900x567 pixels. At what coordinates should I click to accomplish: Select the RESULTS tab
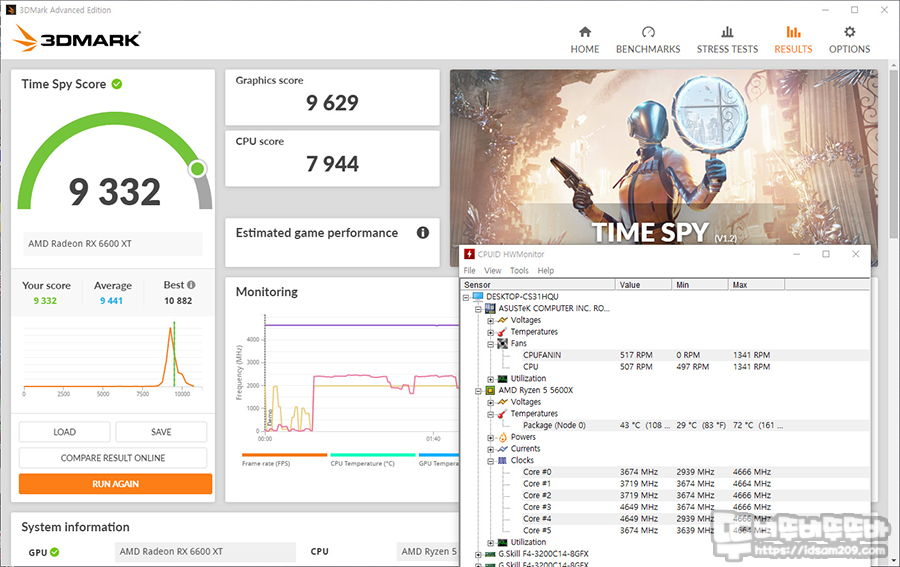pyautogui.click(x=793, y=40)
